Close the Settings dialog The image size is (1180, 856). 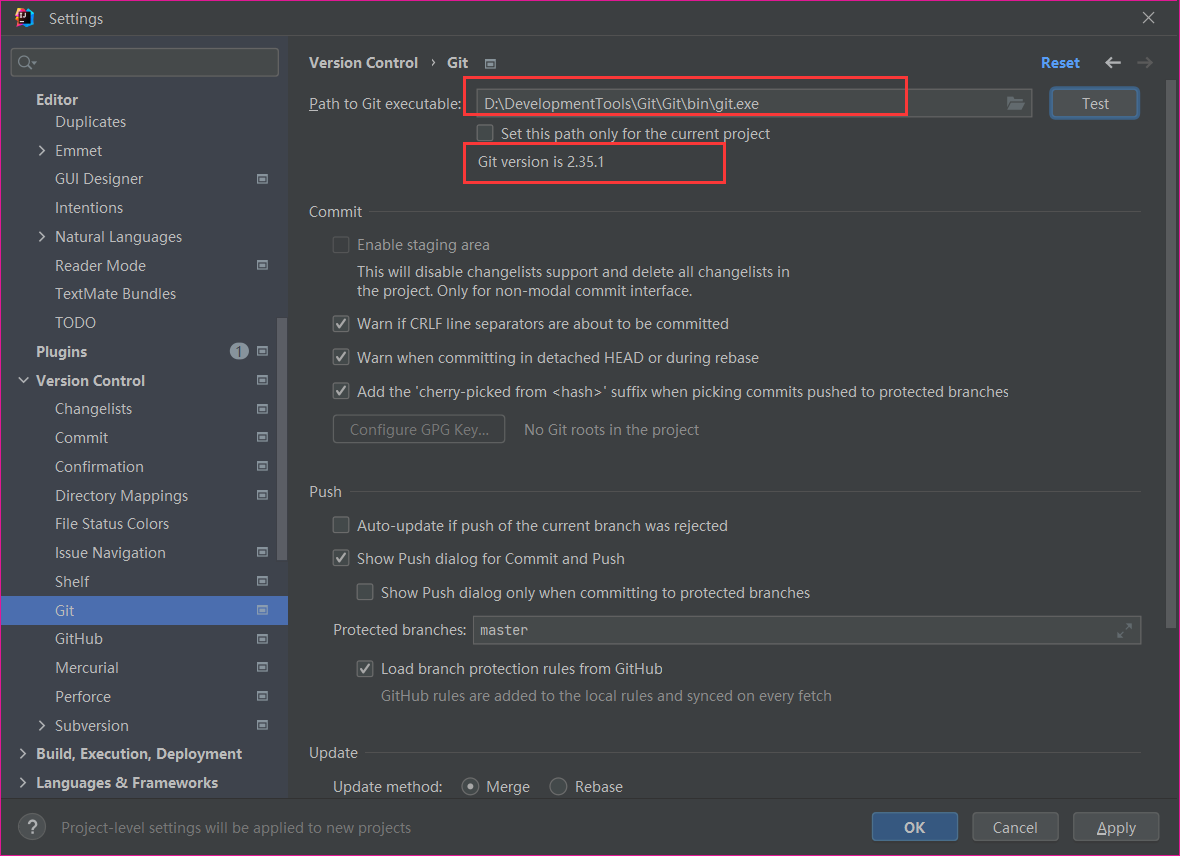click(x=1148, y=17)
